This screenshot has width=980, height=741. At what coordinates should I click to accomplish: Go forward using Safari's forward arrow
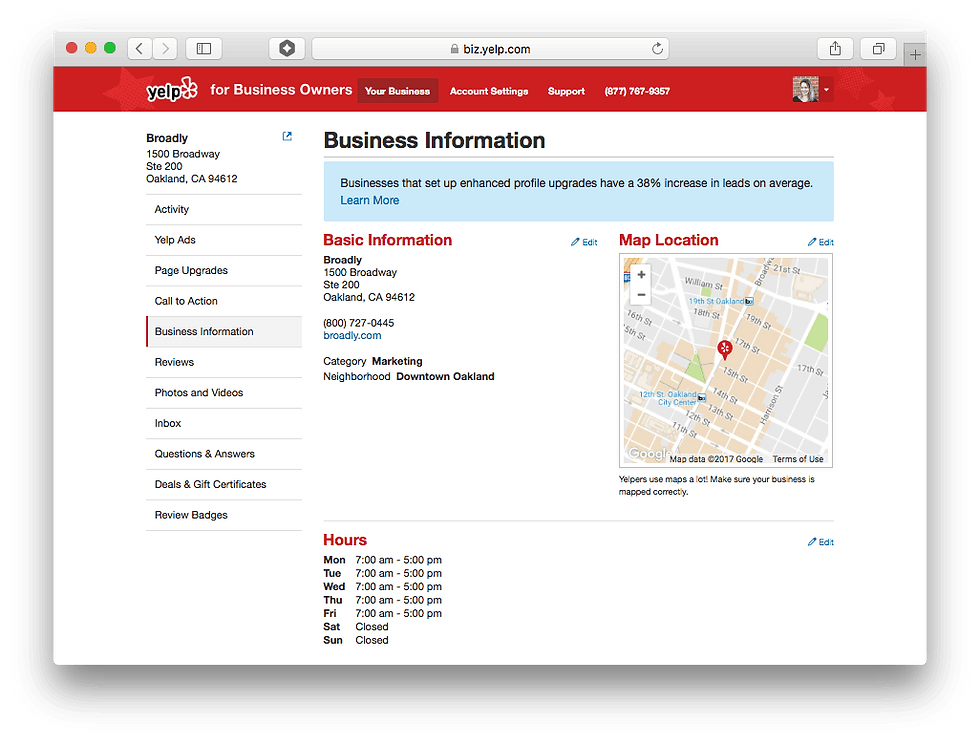[165, 49]
